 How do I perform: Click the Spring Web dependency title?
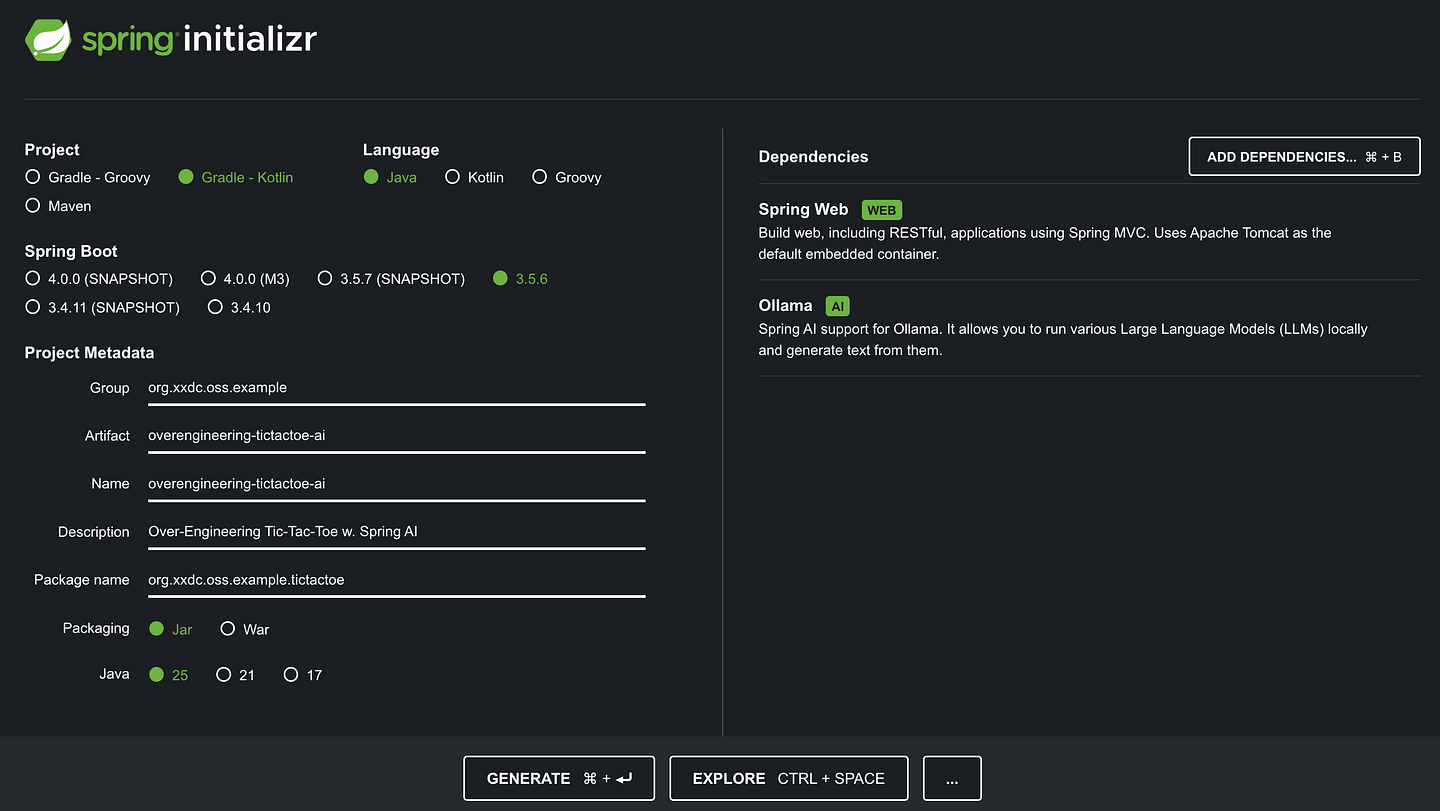pos(803,209)
